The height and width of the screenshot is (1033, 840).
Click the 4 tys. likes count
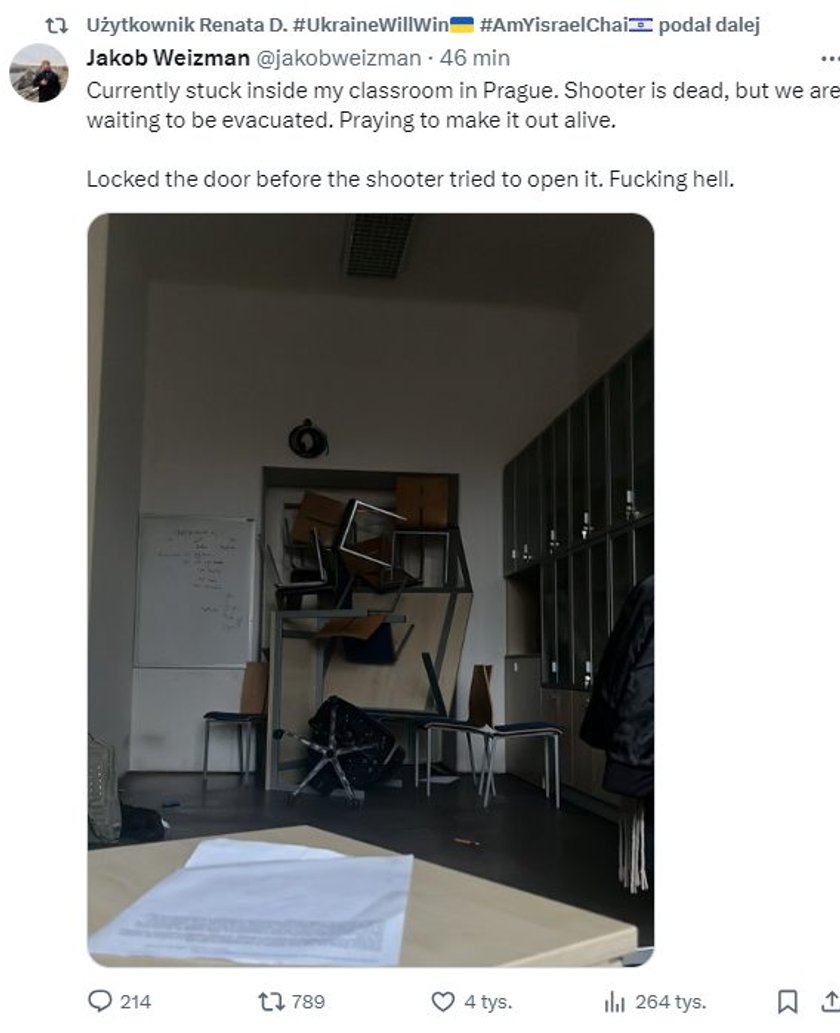click(x=488, y=1002)
